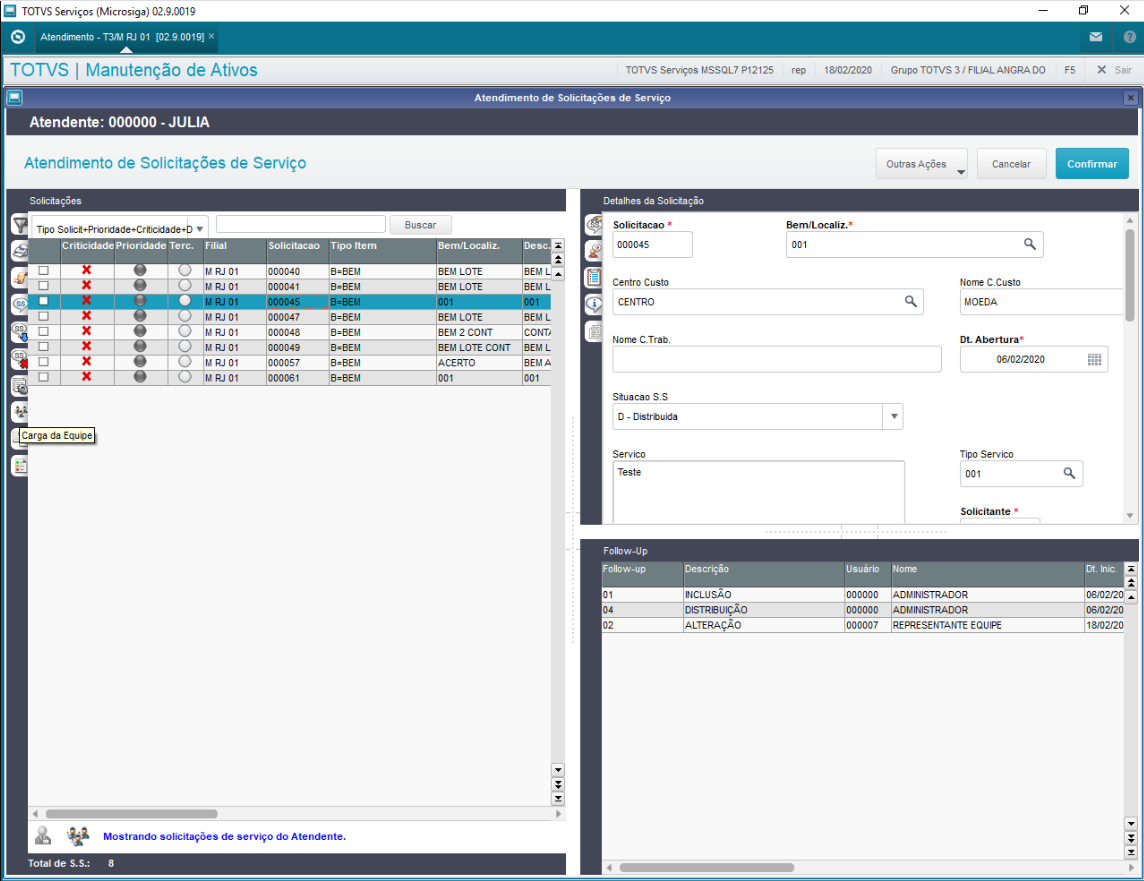Click the Terc. circle for row 000040
1144x881 pixels.
[185, 270]
